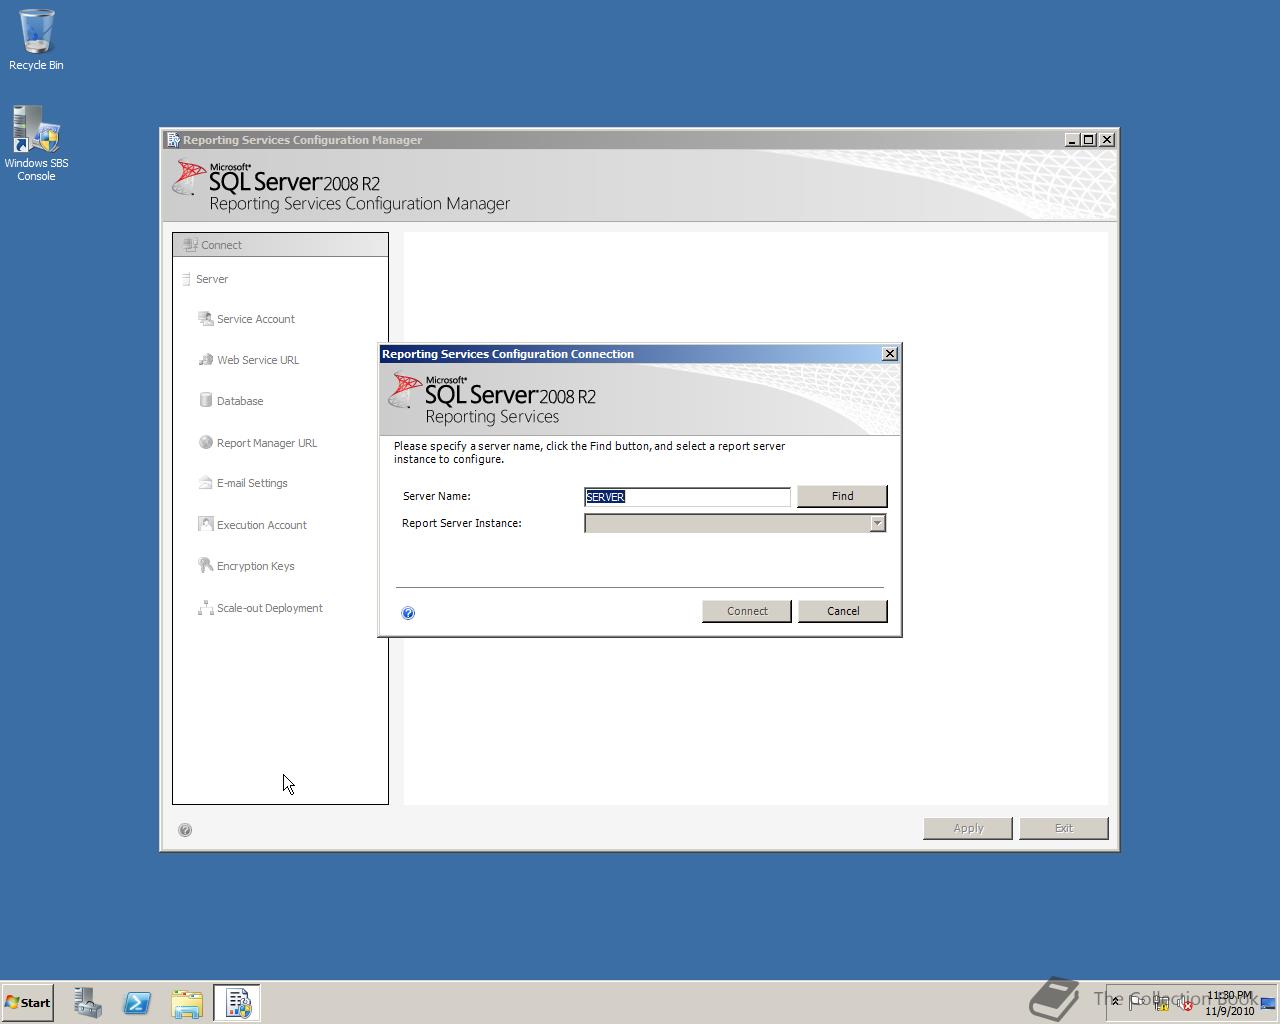Minimize the Configuration Manager window
Screen dimensions: 1280x1024
click(1072, 140)
